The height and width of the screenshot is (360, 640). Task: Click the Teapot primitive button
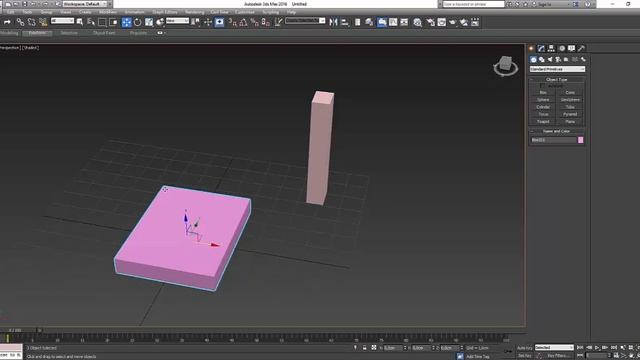(x=543, y=122)
